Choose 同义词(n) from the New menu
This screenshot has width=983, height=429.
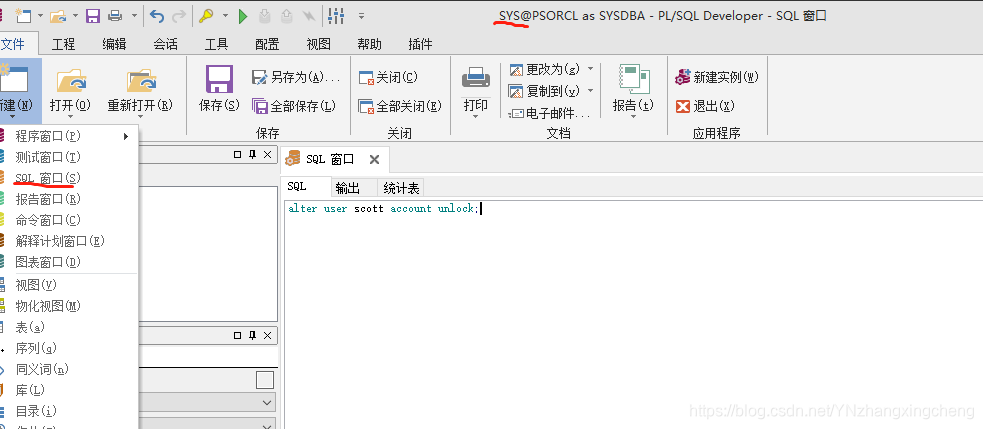click(69, 369)
